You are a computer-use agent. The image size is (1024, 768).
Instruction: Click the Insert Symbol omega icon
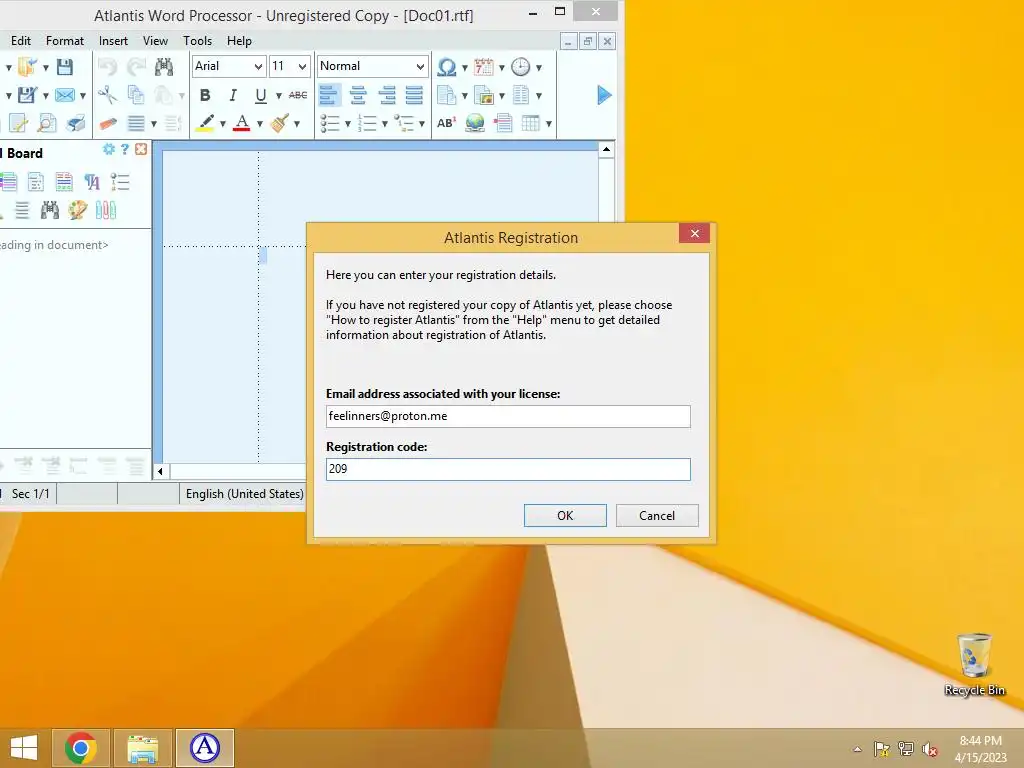coord(447,67)
